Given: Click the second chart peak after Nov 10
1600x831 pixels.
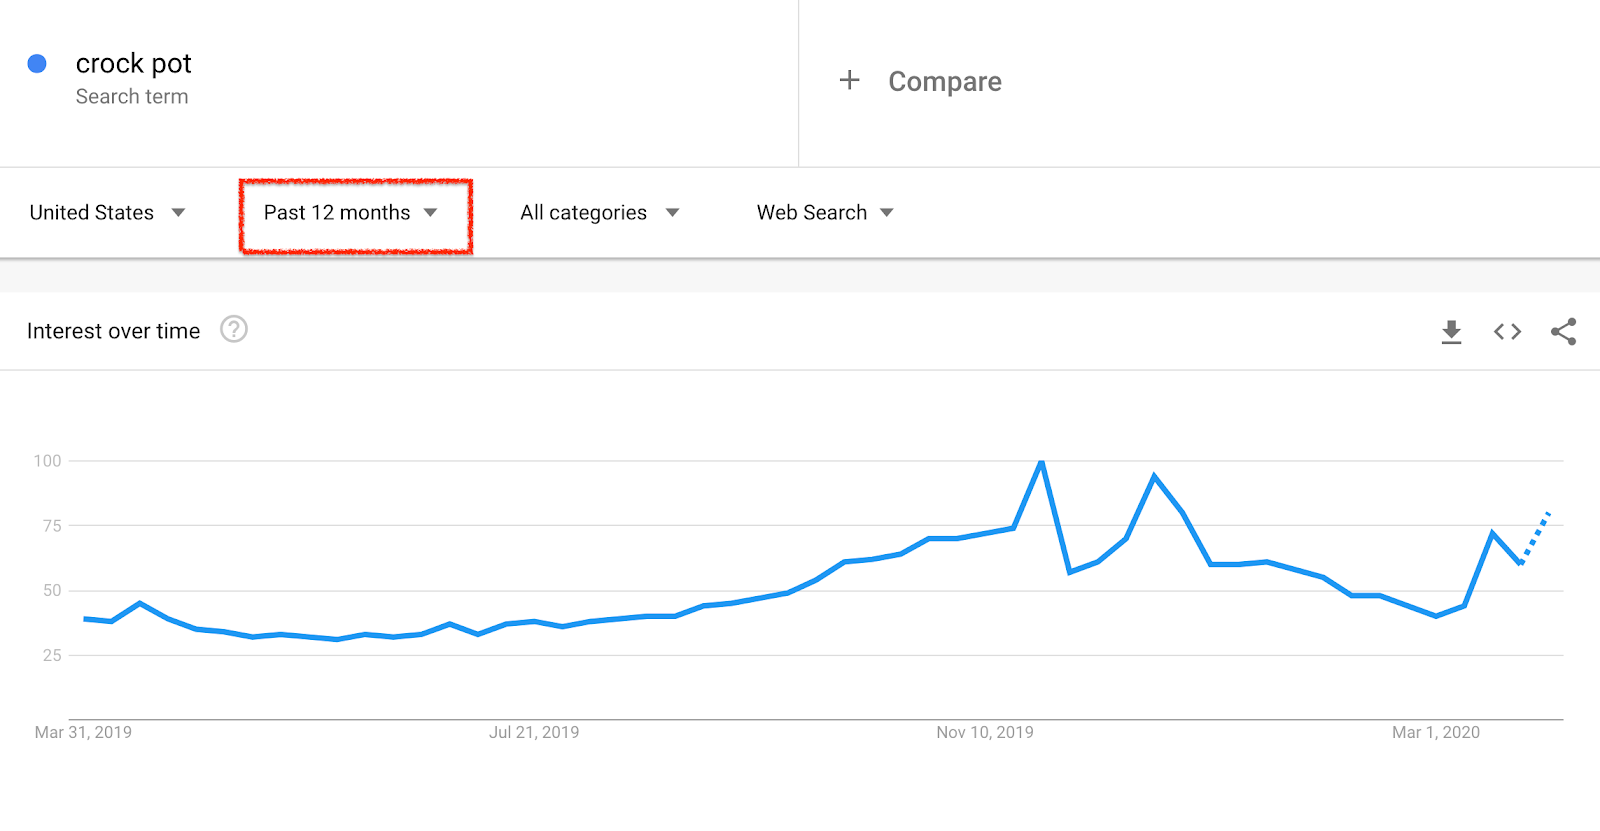Looking at the screenshot, I should coord(1154,476).
